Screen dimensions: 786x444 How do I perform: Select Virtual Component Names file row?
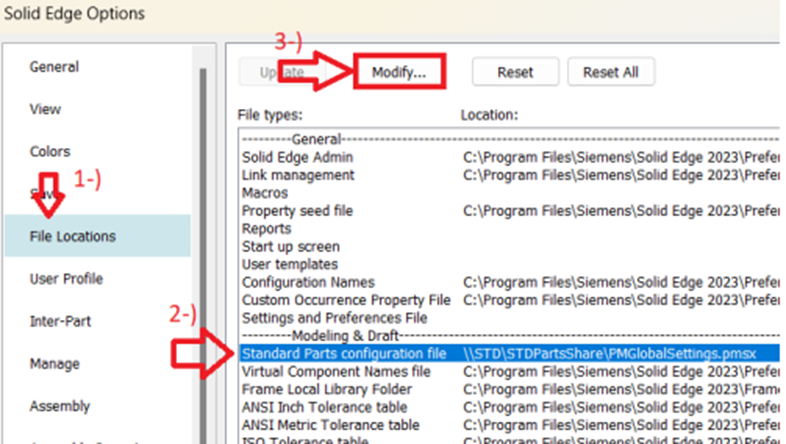click(509, 372)
